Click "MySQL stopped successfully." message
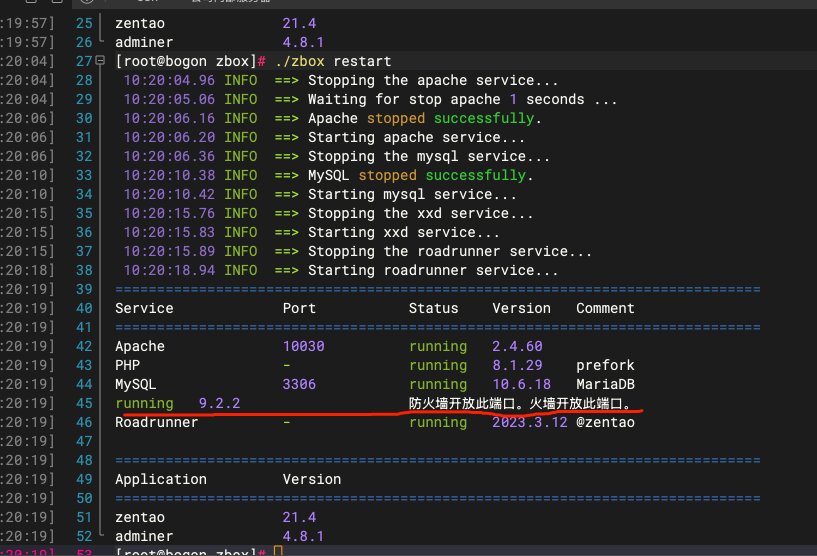The height and width of the screenshot is (556, 817). tap(420, 175)
